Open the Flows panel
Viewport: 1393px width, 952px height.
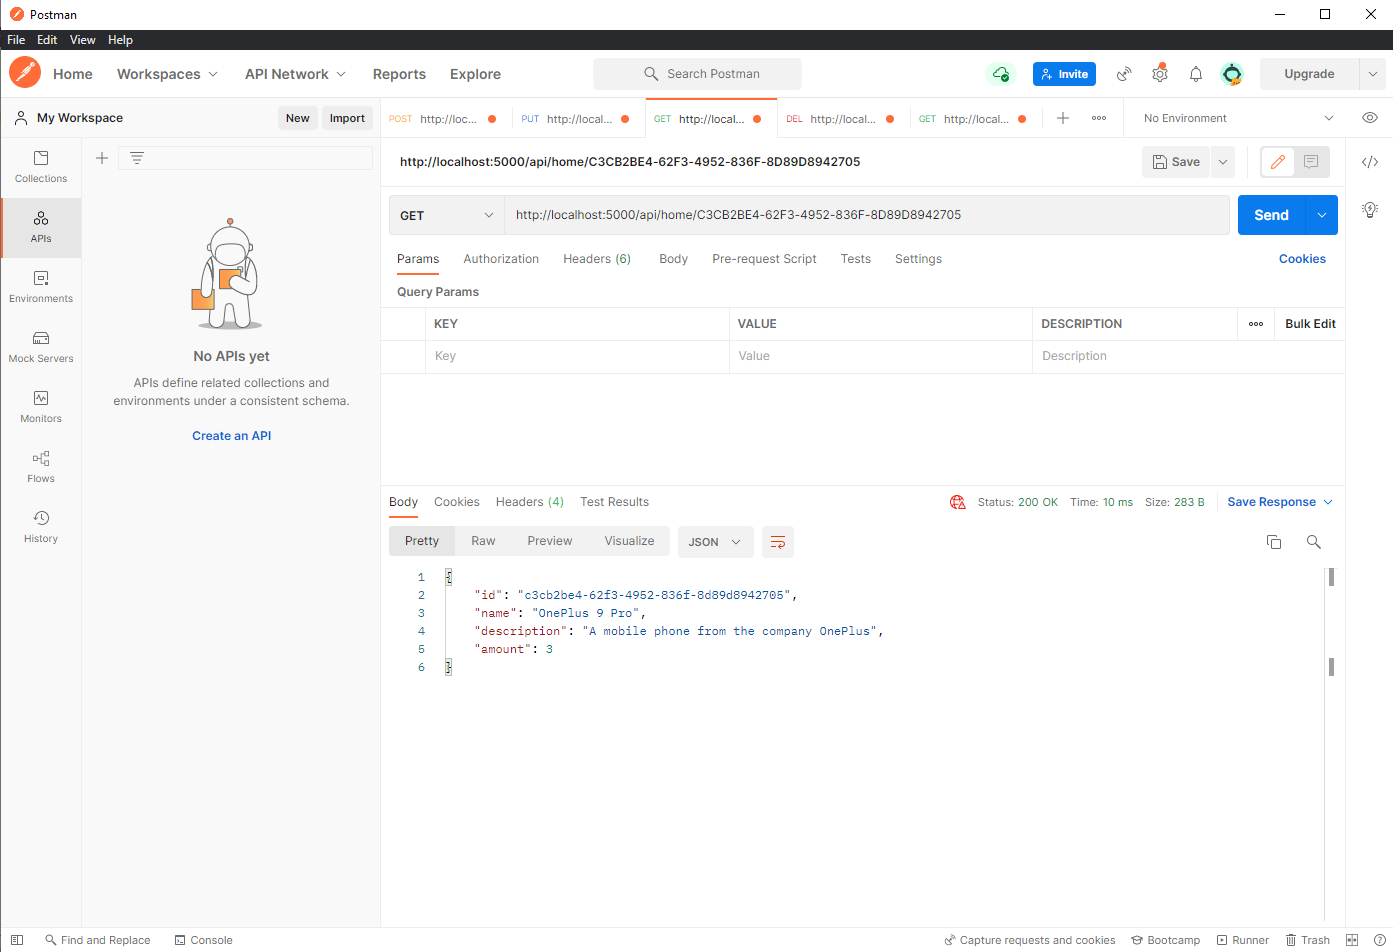coord(40,467)
